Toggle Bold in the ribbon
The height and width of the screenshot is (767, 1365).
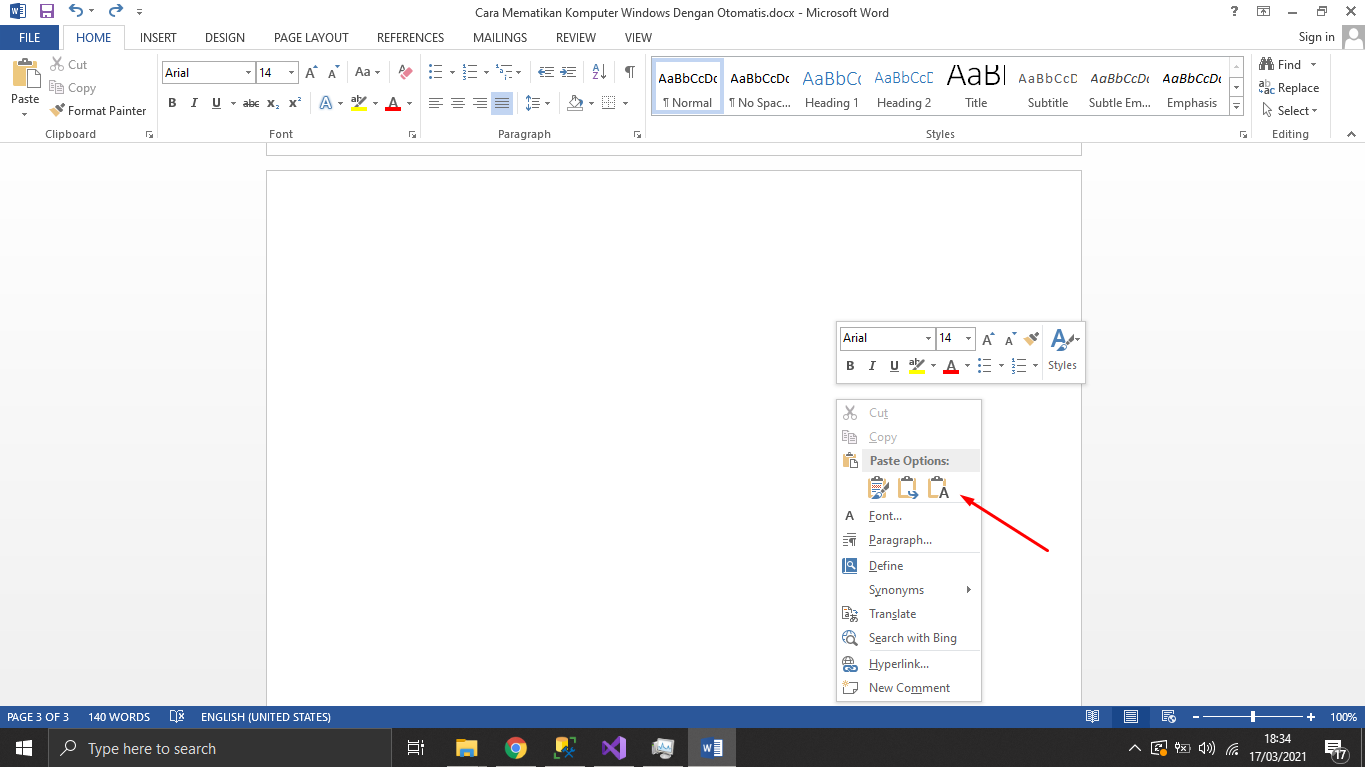(x=172, y=103)
